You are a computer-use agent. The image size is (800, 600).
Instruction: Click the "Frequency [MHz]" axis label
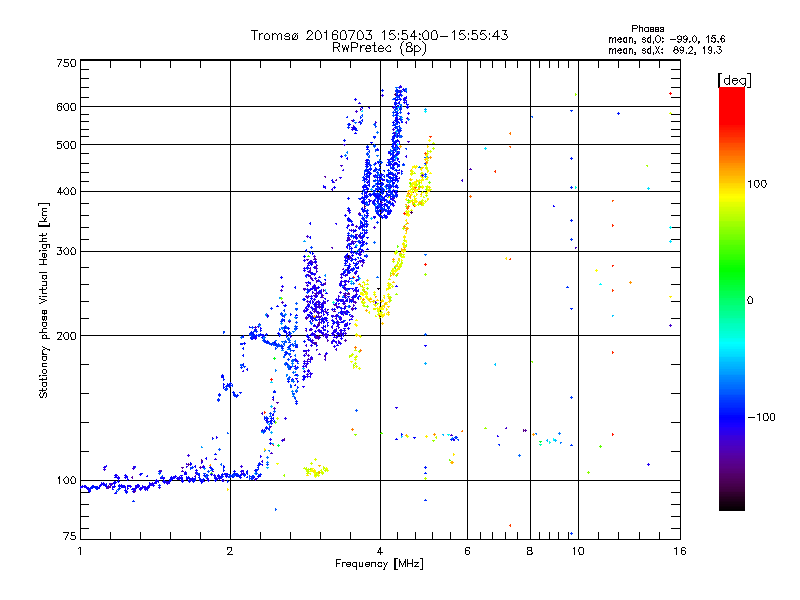pos(379,564)
